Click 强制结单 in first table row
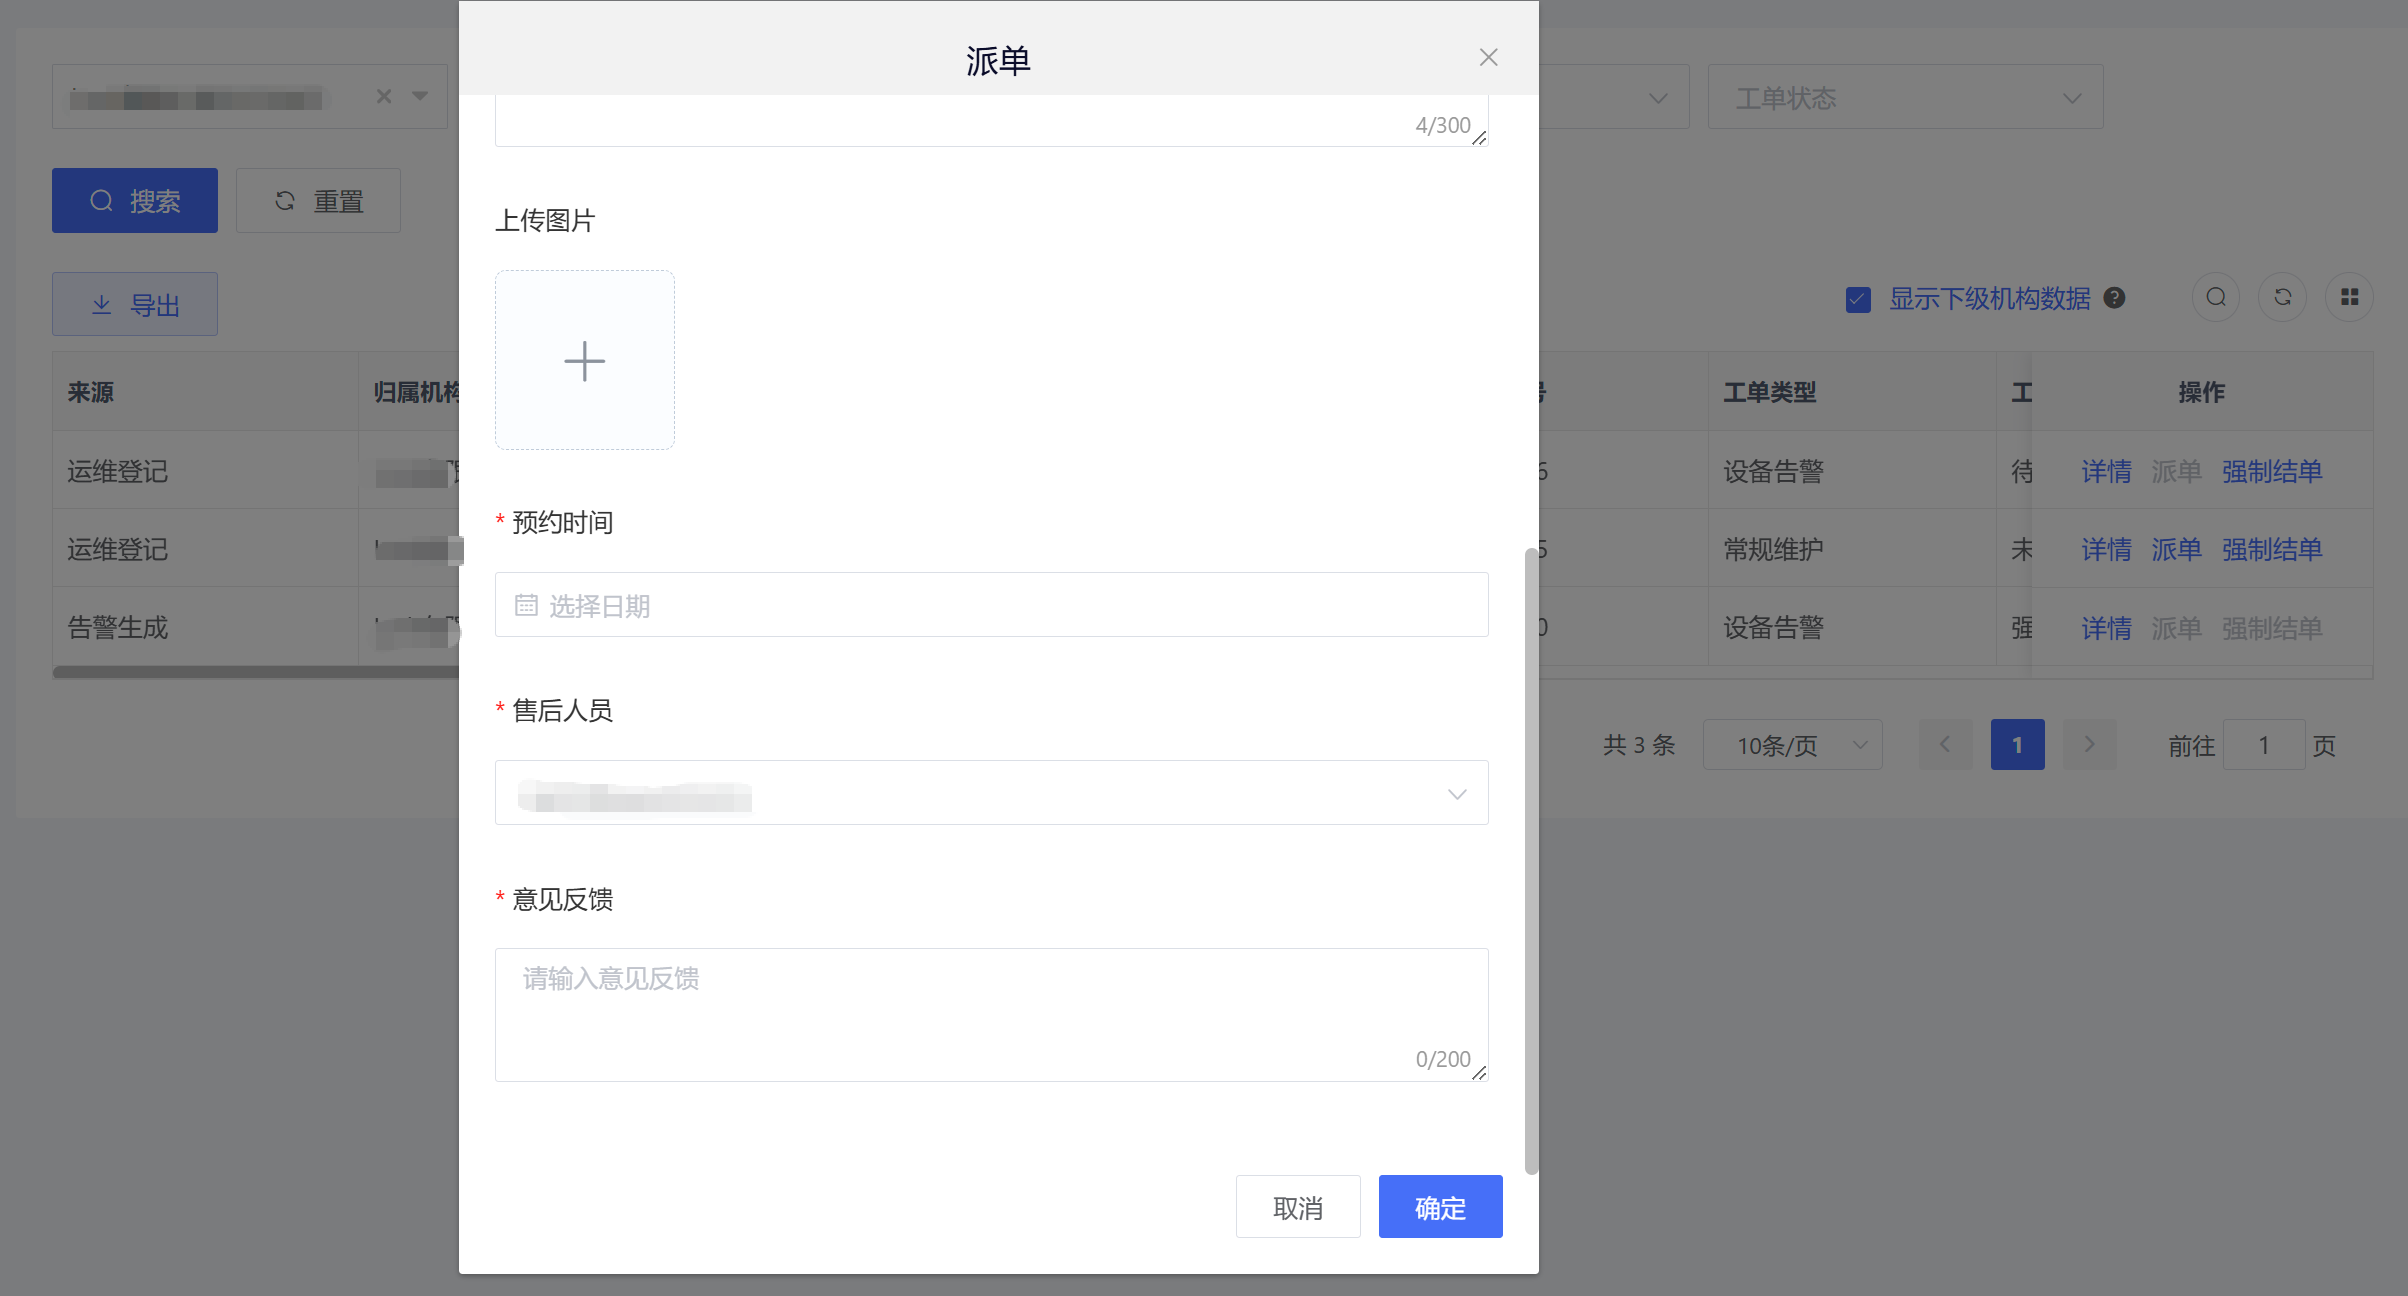The width and height of the screenshot is (2408, 1296). pos(2271,471)
